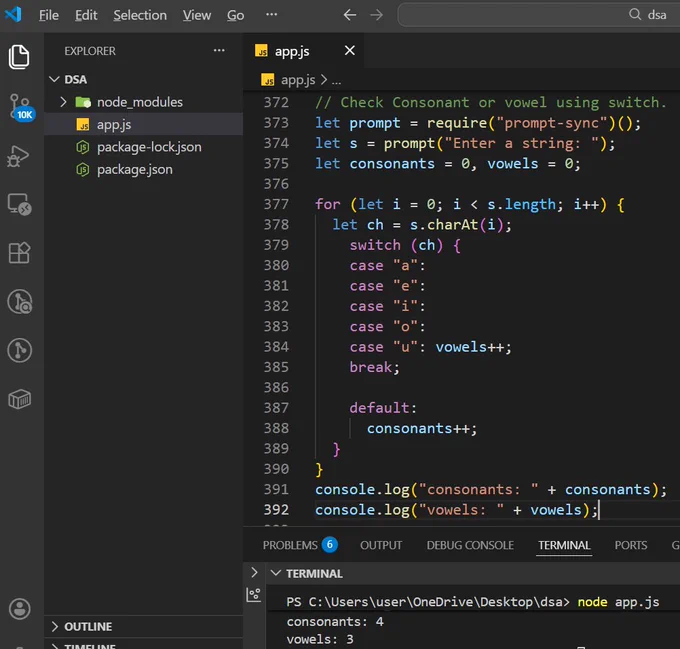Image resolution: width=680 pixels, height=649 pixels.
Task: Click the node_modules folder icon
Action: (83, 102)
